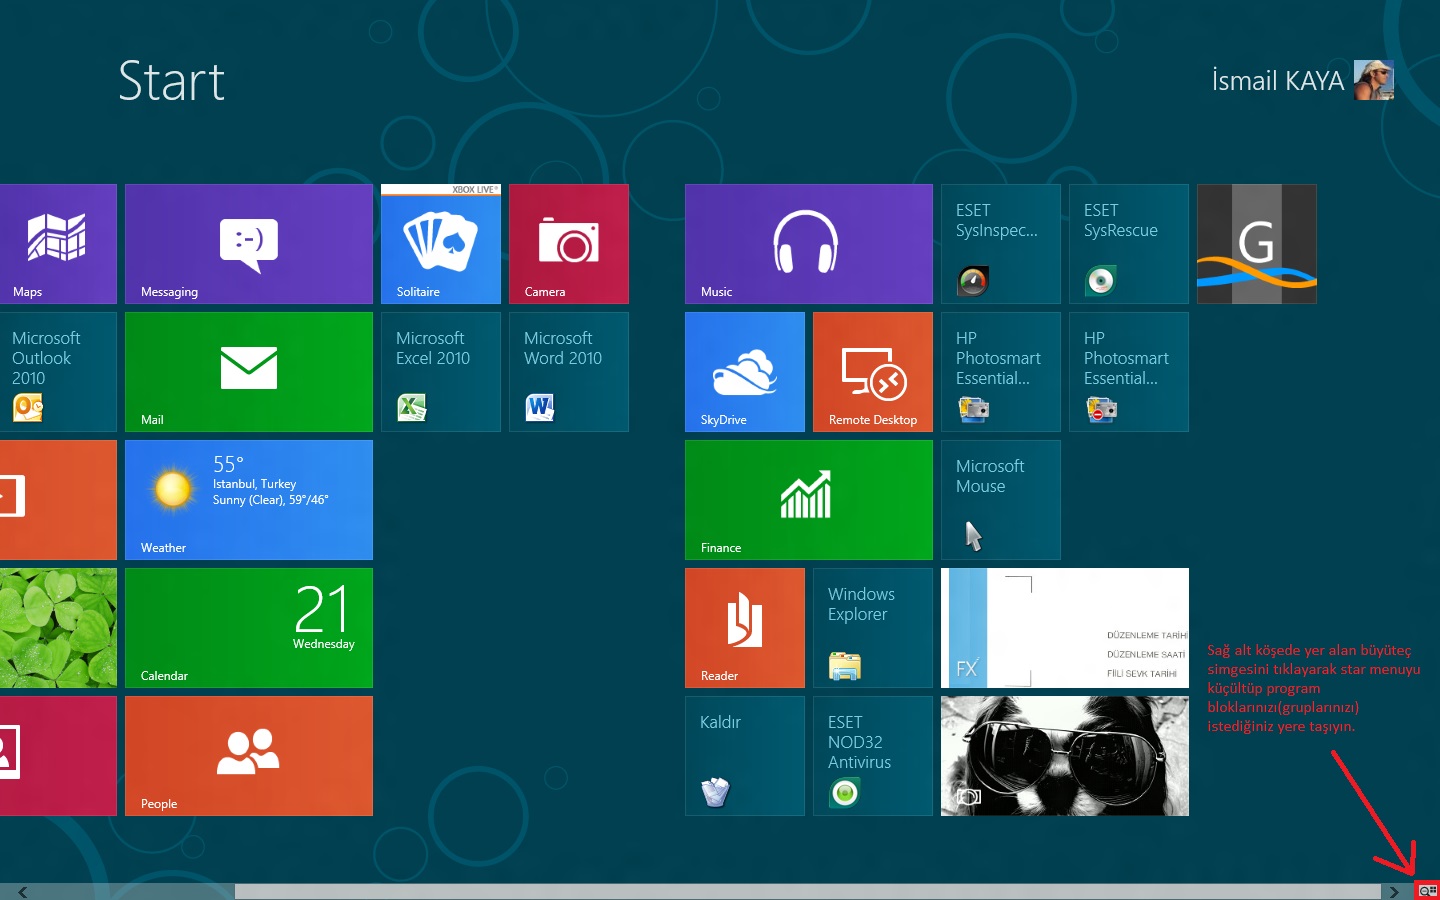The width and height of the screenshot is (1440, 900).
Task: Open the Weather tile for Istanbul
Action: [249, 500]
